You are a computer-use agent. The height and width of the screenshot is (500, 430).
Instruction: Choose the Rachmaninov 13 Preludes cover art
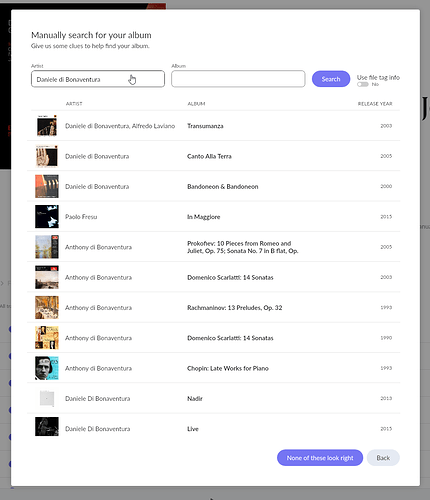point(47,307)
